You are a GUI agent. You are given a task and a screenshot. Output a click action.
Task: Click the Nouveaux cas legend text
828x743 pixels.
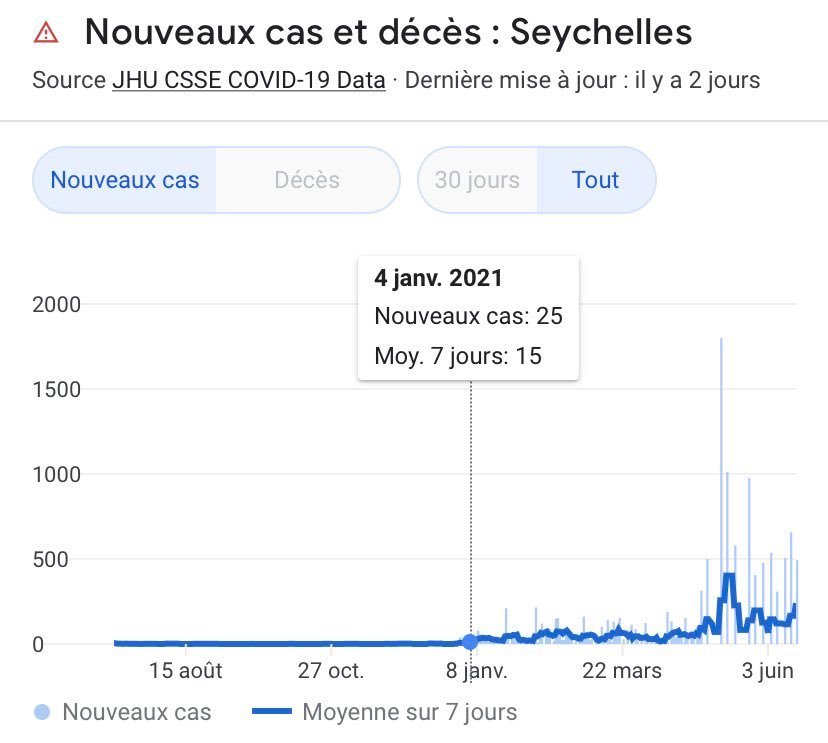(x=137, y=712)
